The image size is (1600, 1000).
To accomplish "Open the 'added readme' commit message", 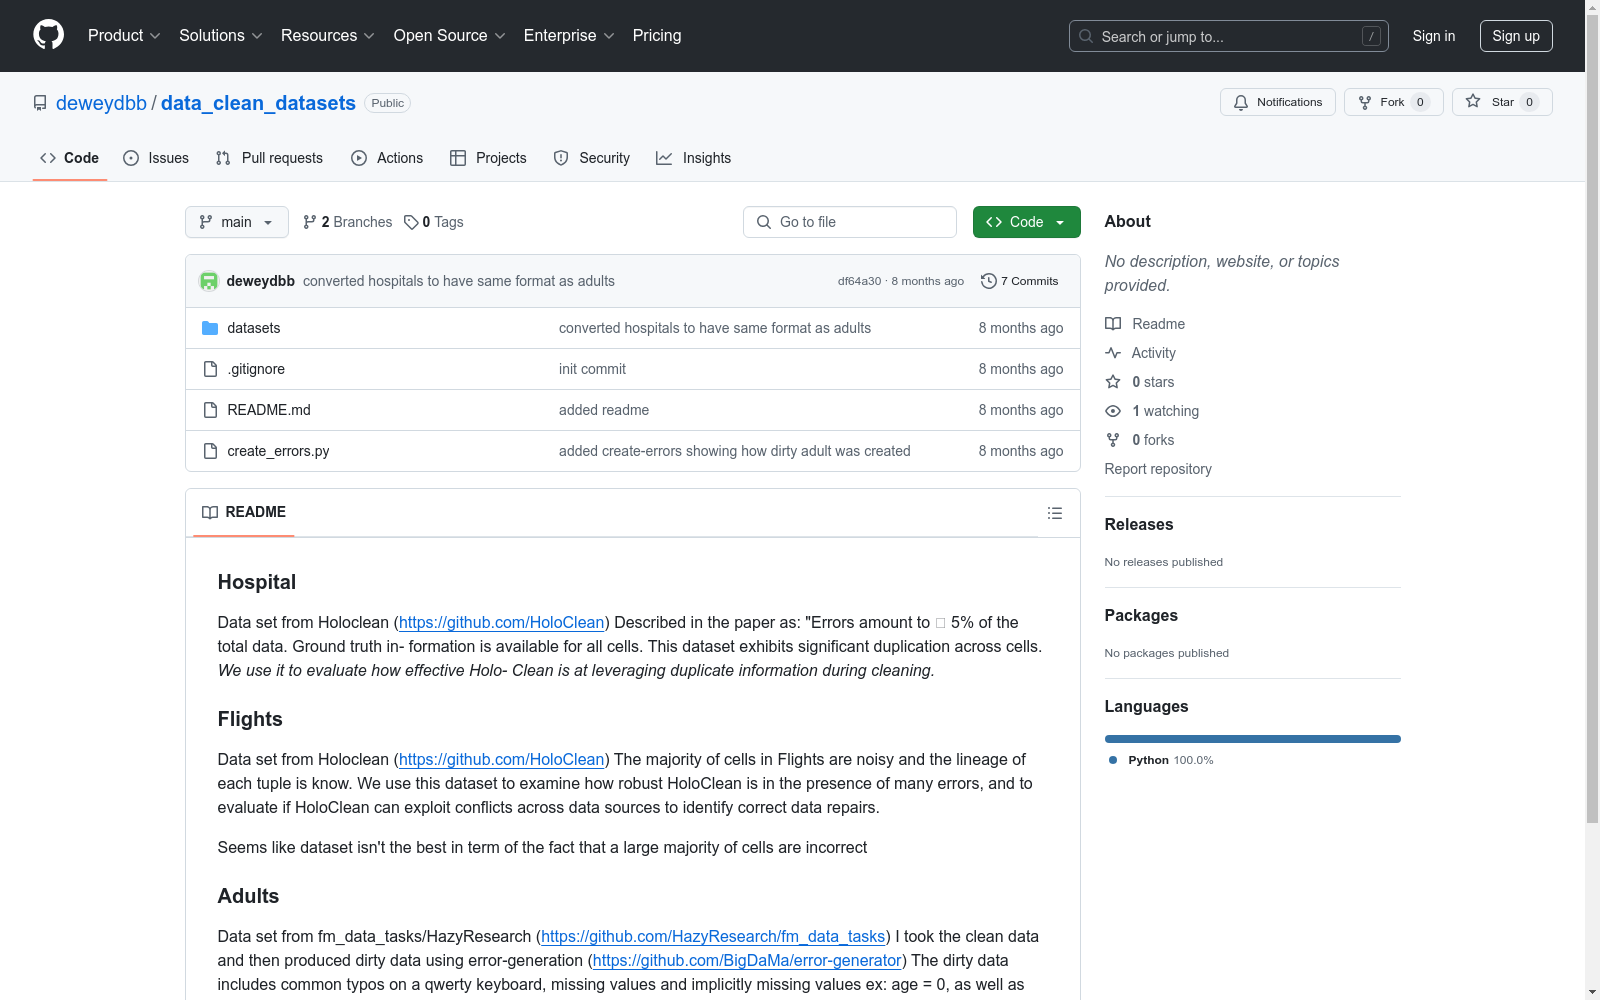I will coord(604,410).
